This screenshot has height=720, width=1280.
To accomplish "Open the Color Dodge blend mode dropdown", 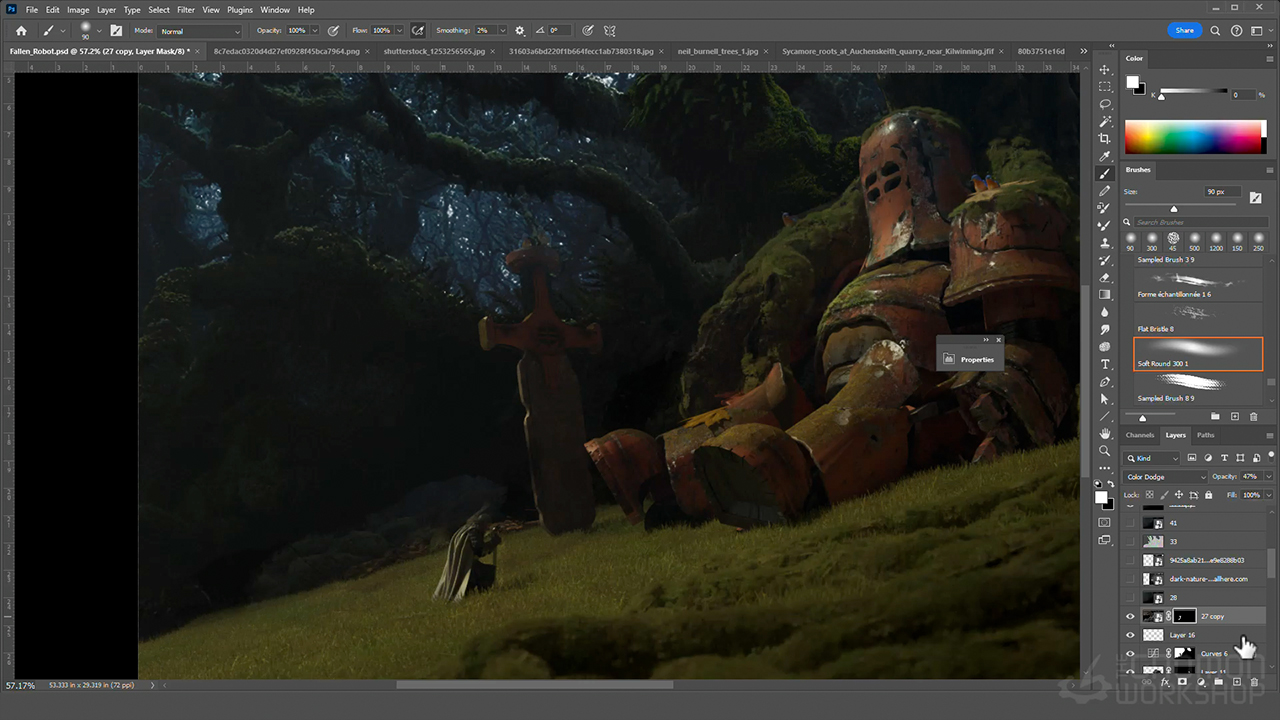I will (1165, 477).
